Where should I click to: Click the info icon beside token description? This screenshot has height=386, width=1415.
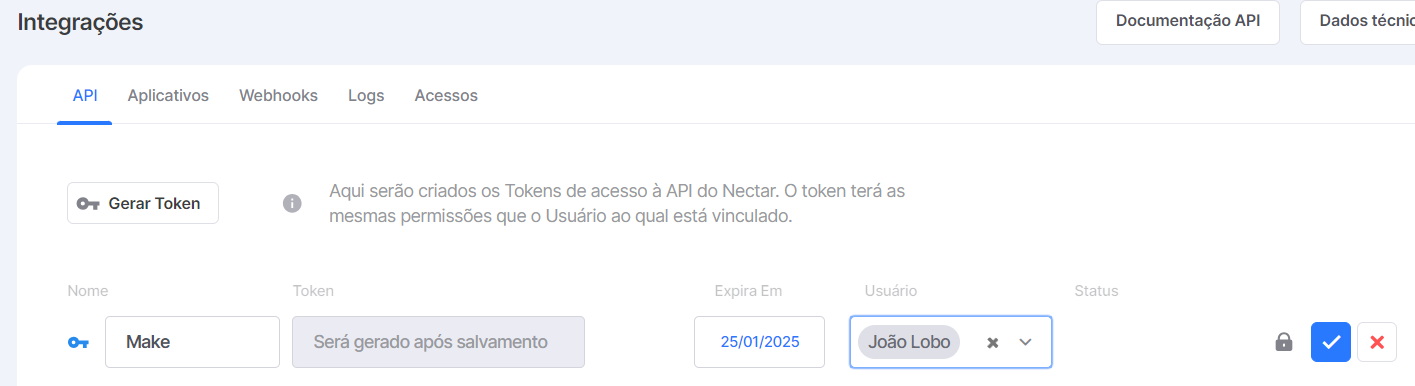[x=292, y=203]
